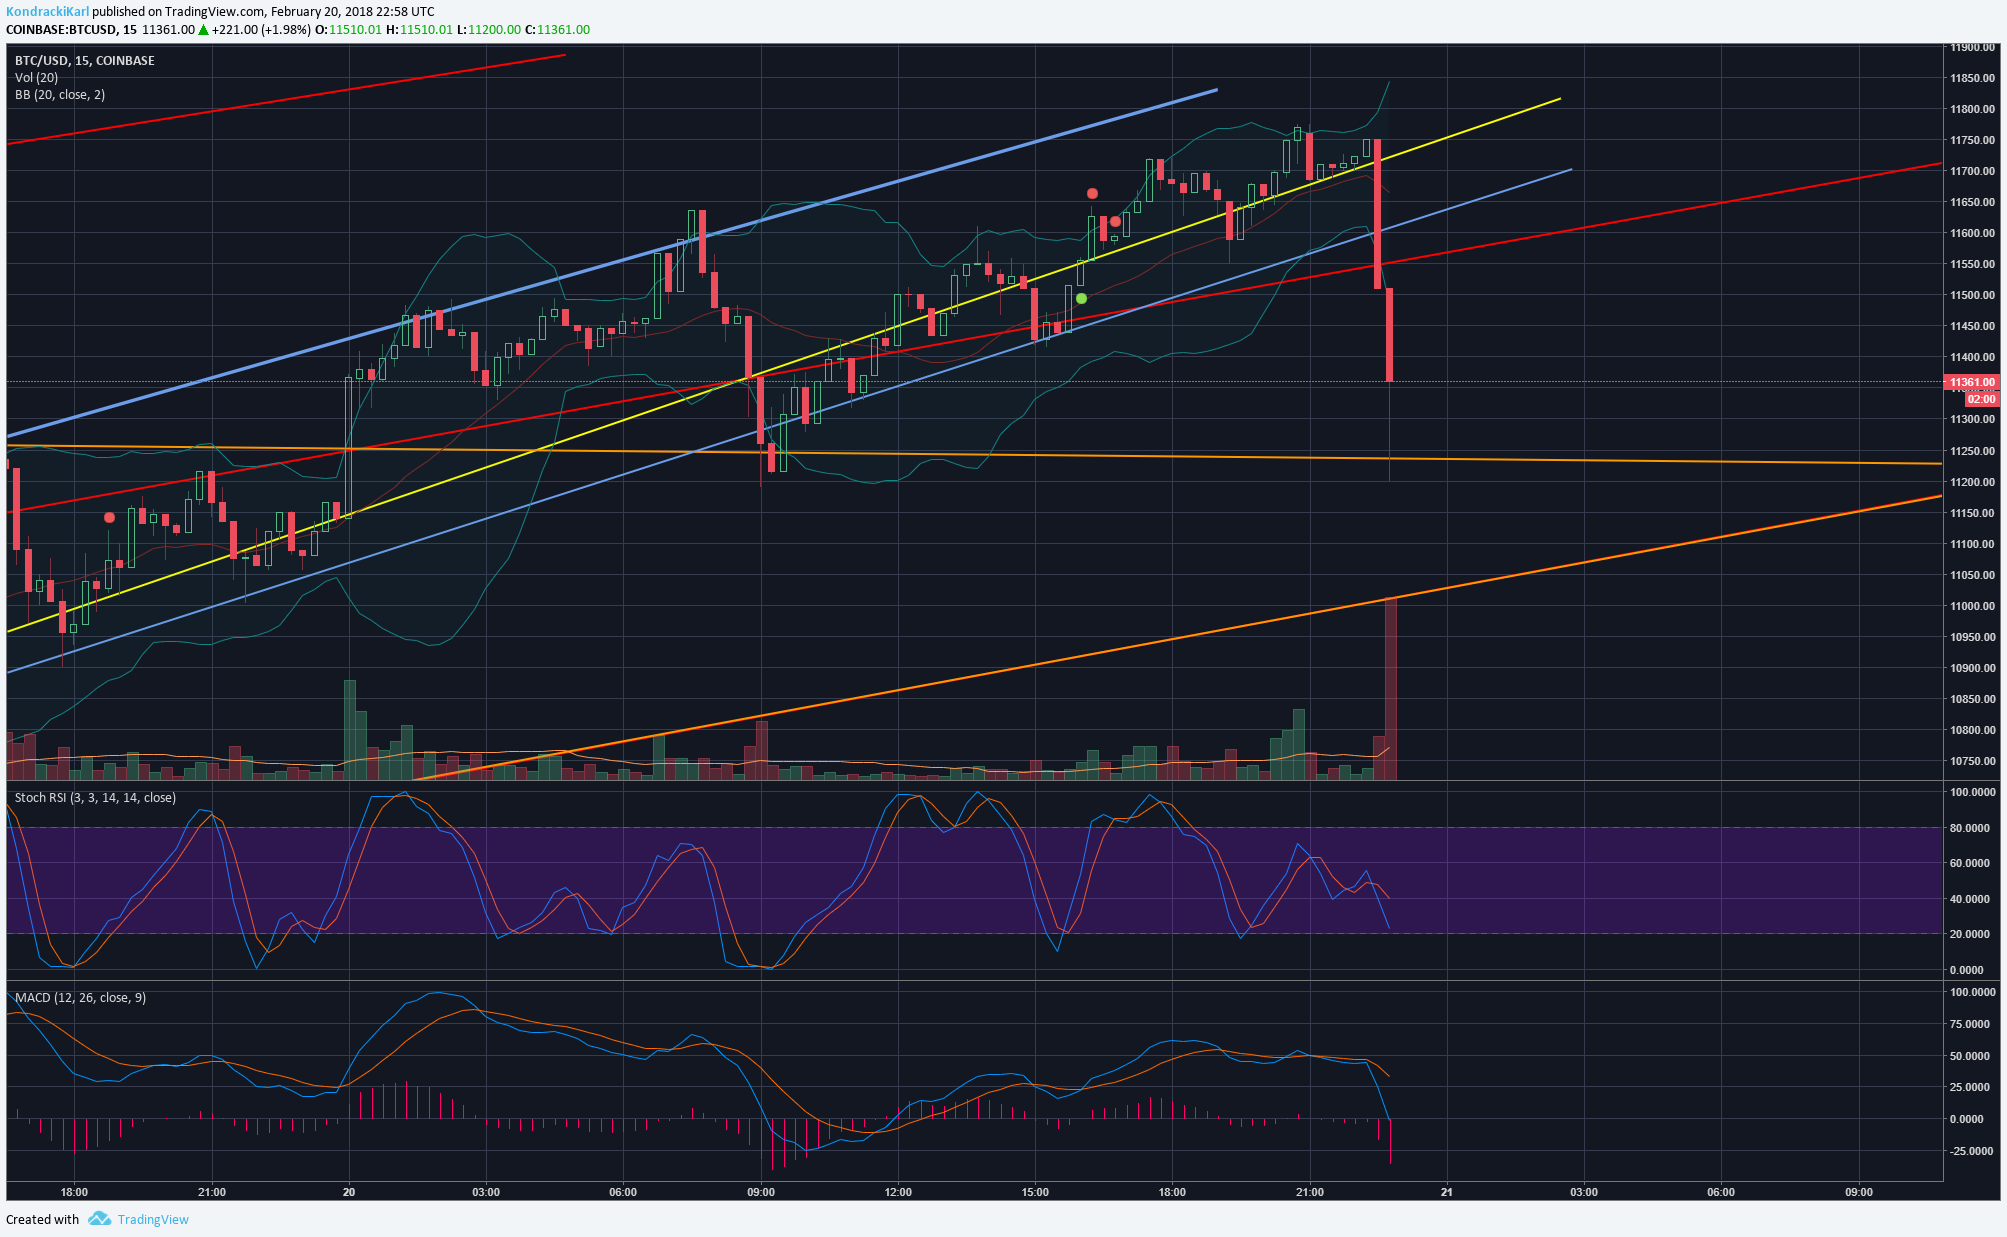
Task: Click the 11000.00 price axis label
Action: [x=1972, y=606]
